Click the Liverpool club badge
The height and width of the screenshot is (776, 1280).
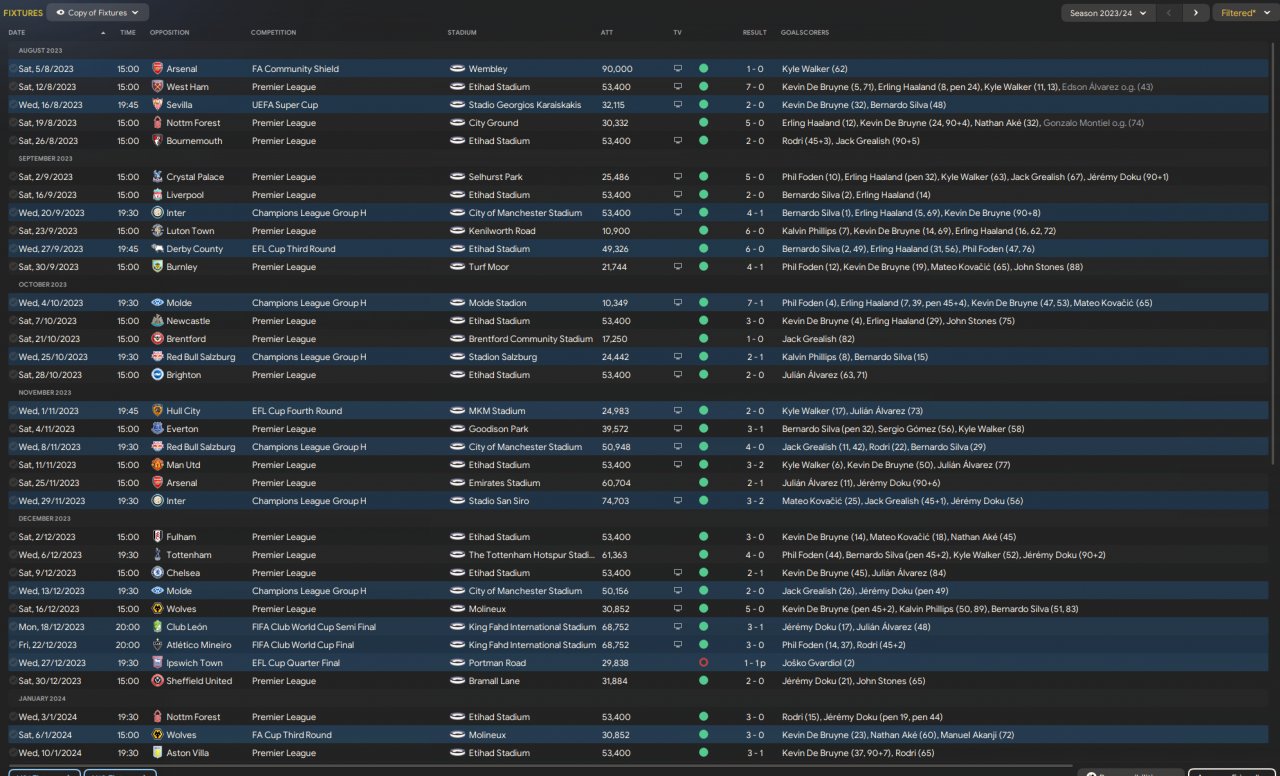157,195
